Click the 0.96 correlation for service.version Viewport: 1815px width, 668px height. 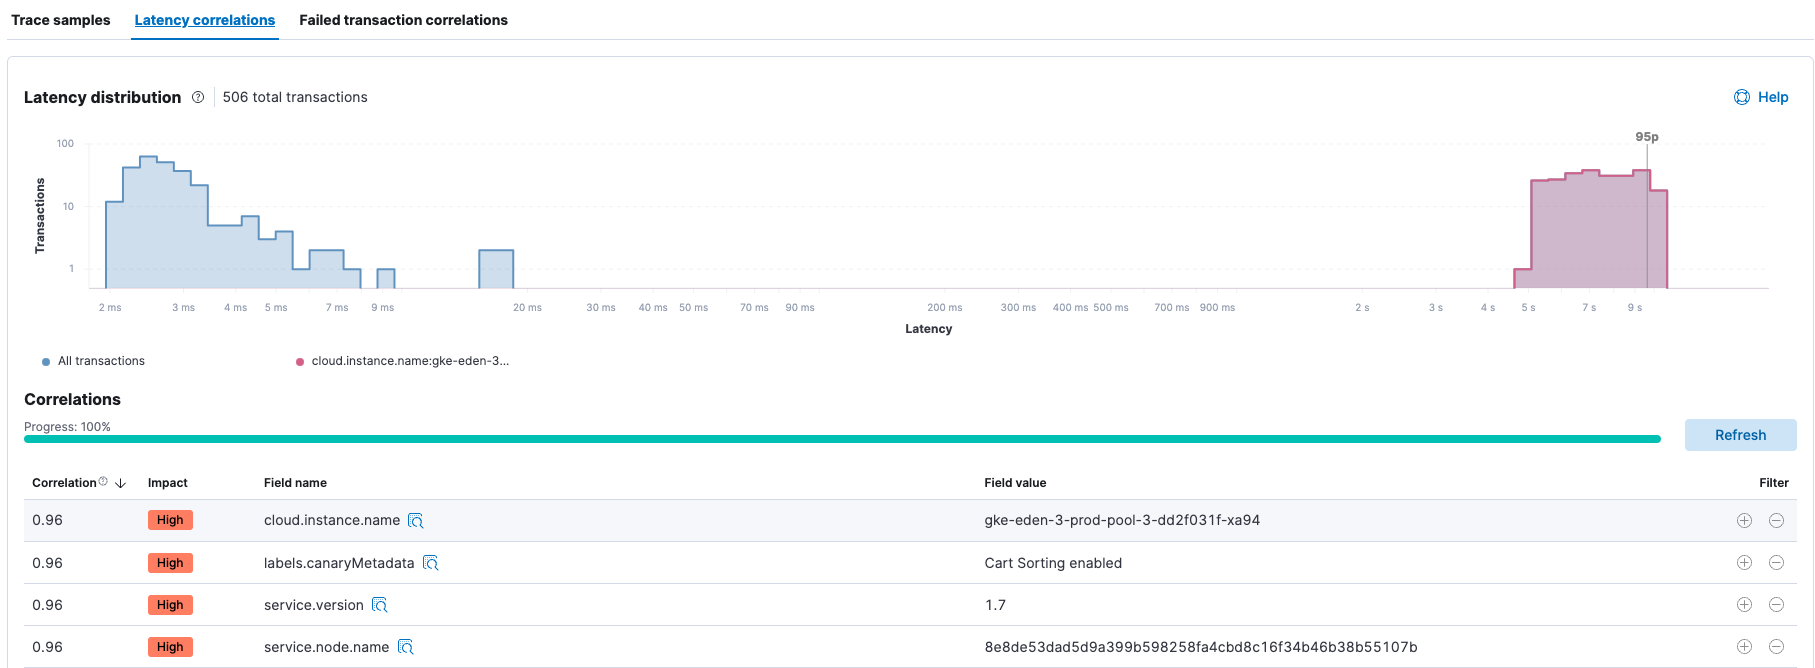tap(47, 605)
